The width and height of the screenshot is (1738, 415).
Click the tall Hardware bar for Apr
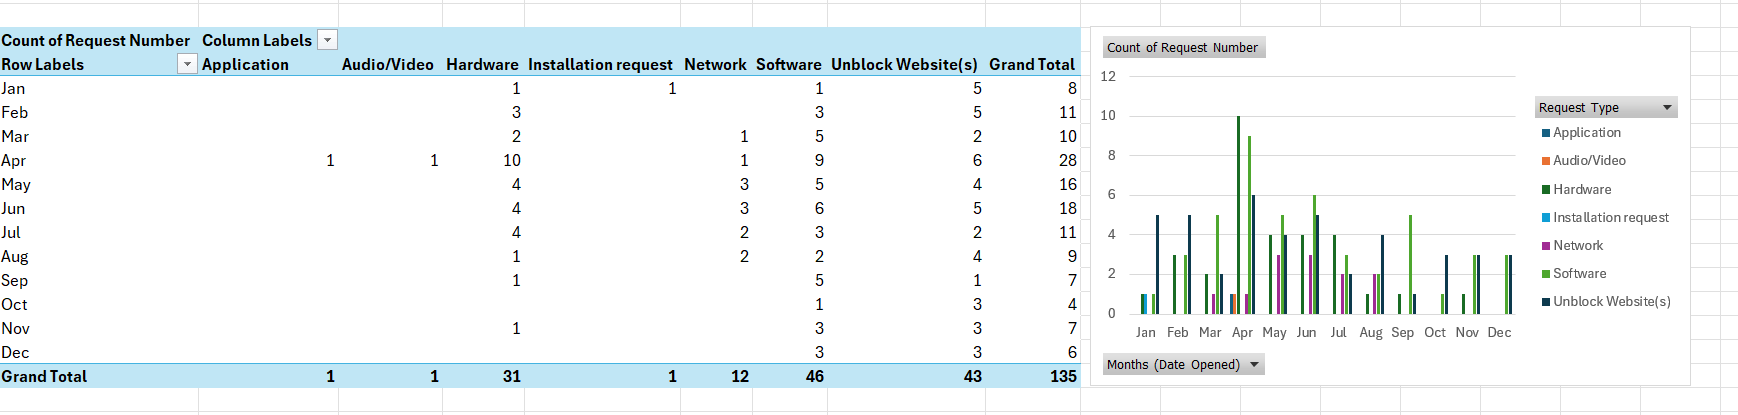point(1238,215)
